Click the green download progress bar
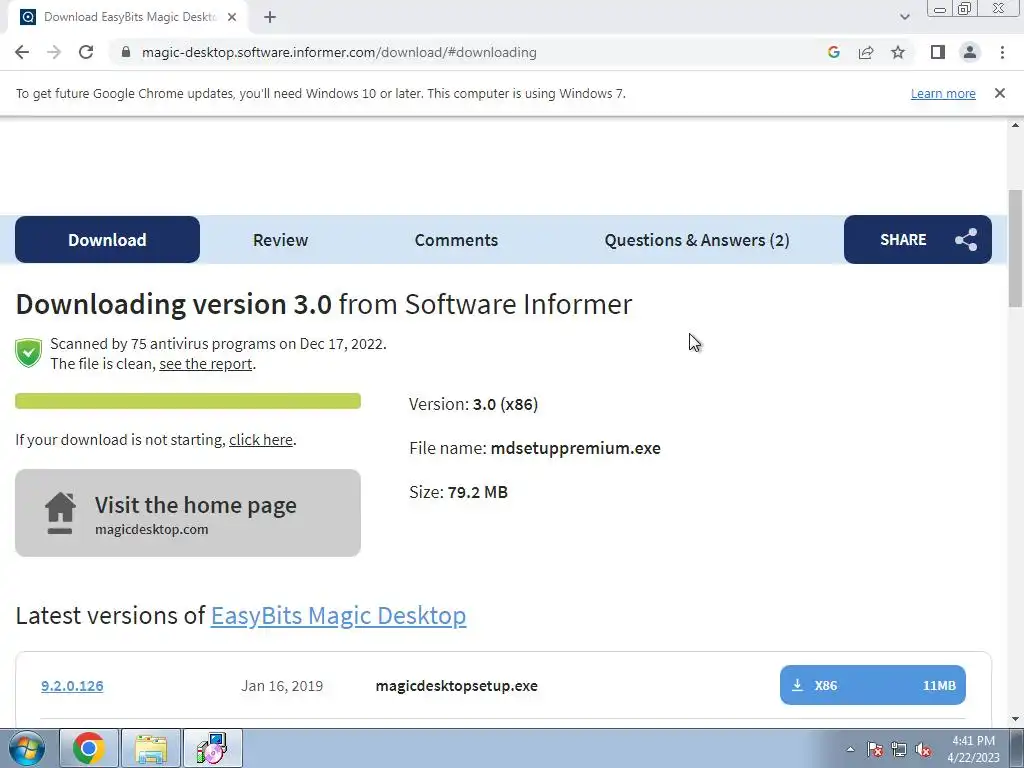The image size is (1024, 768). point(188,401)
